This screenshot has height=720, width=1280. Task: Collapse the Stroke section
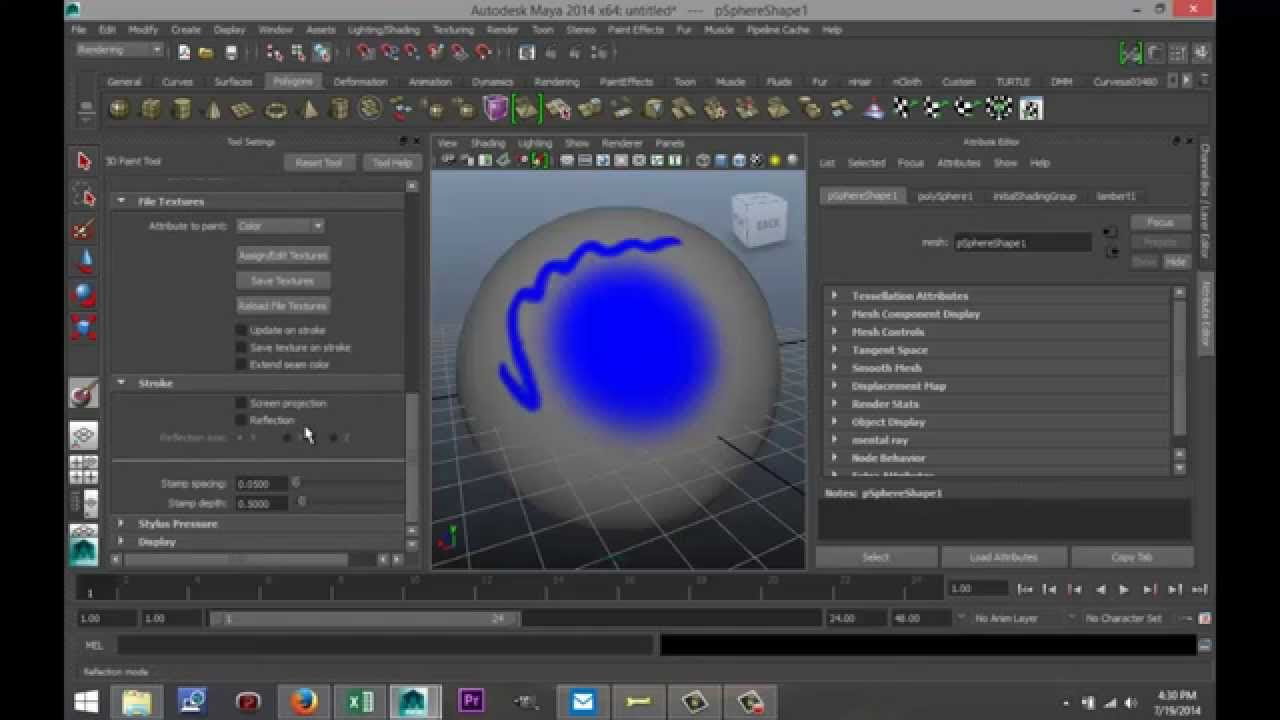121,383
